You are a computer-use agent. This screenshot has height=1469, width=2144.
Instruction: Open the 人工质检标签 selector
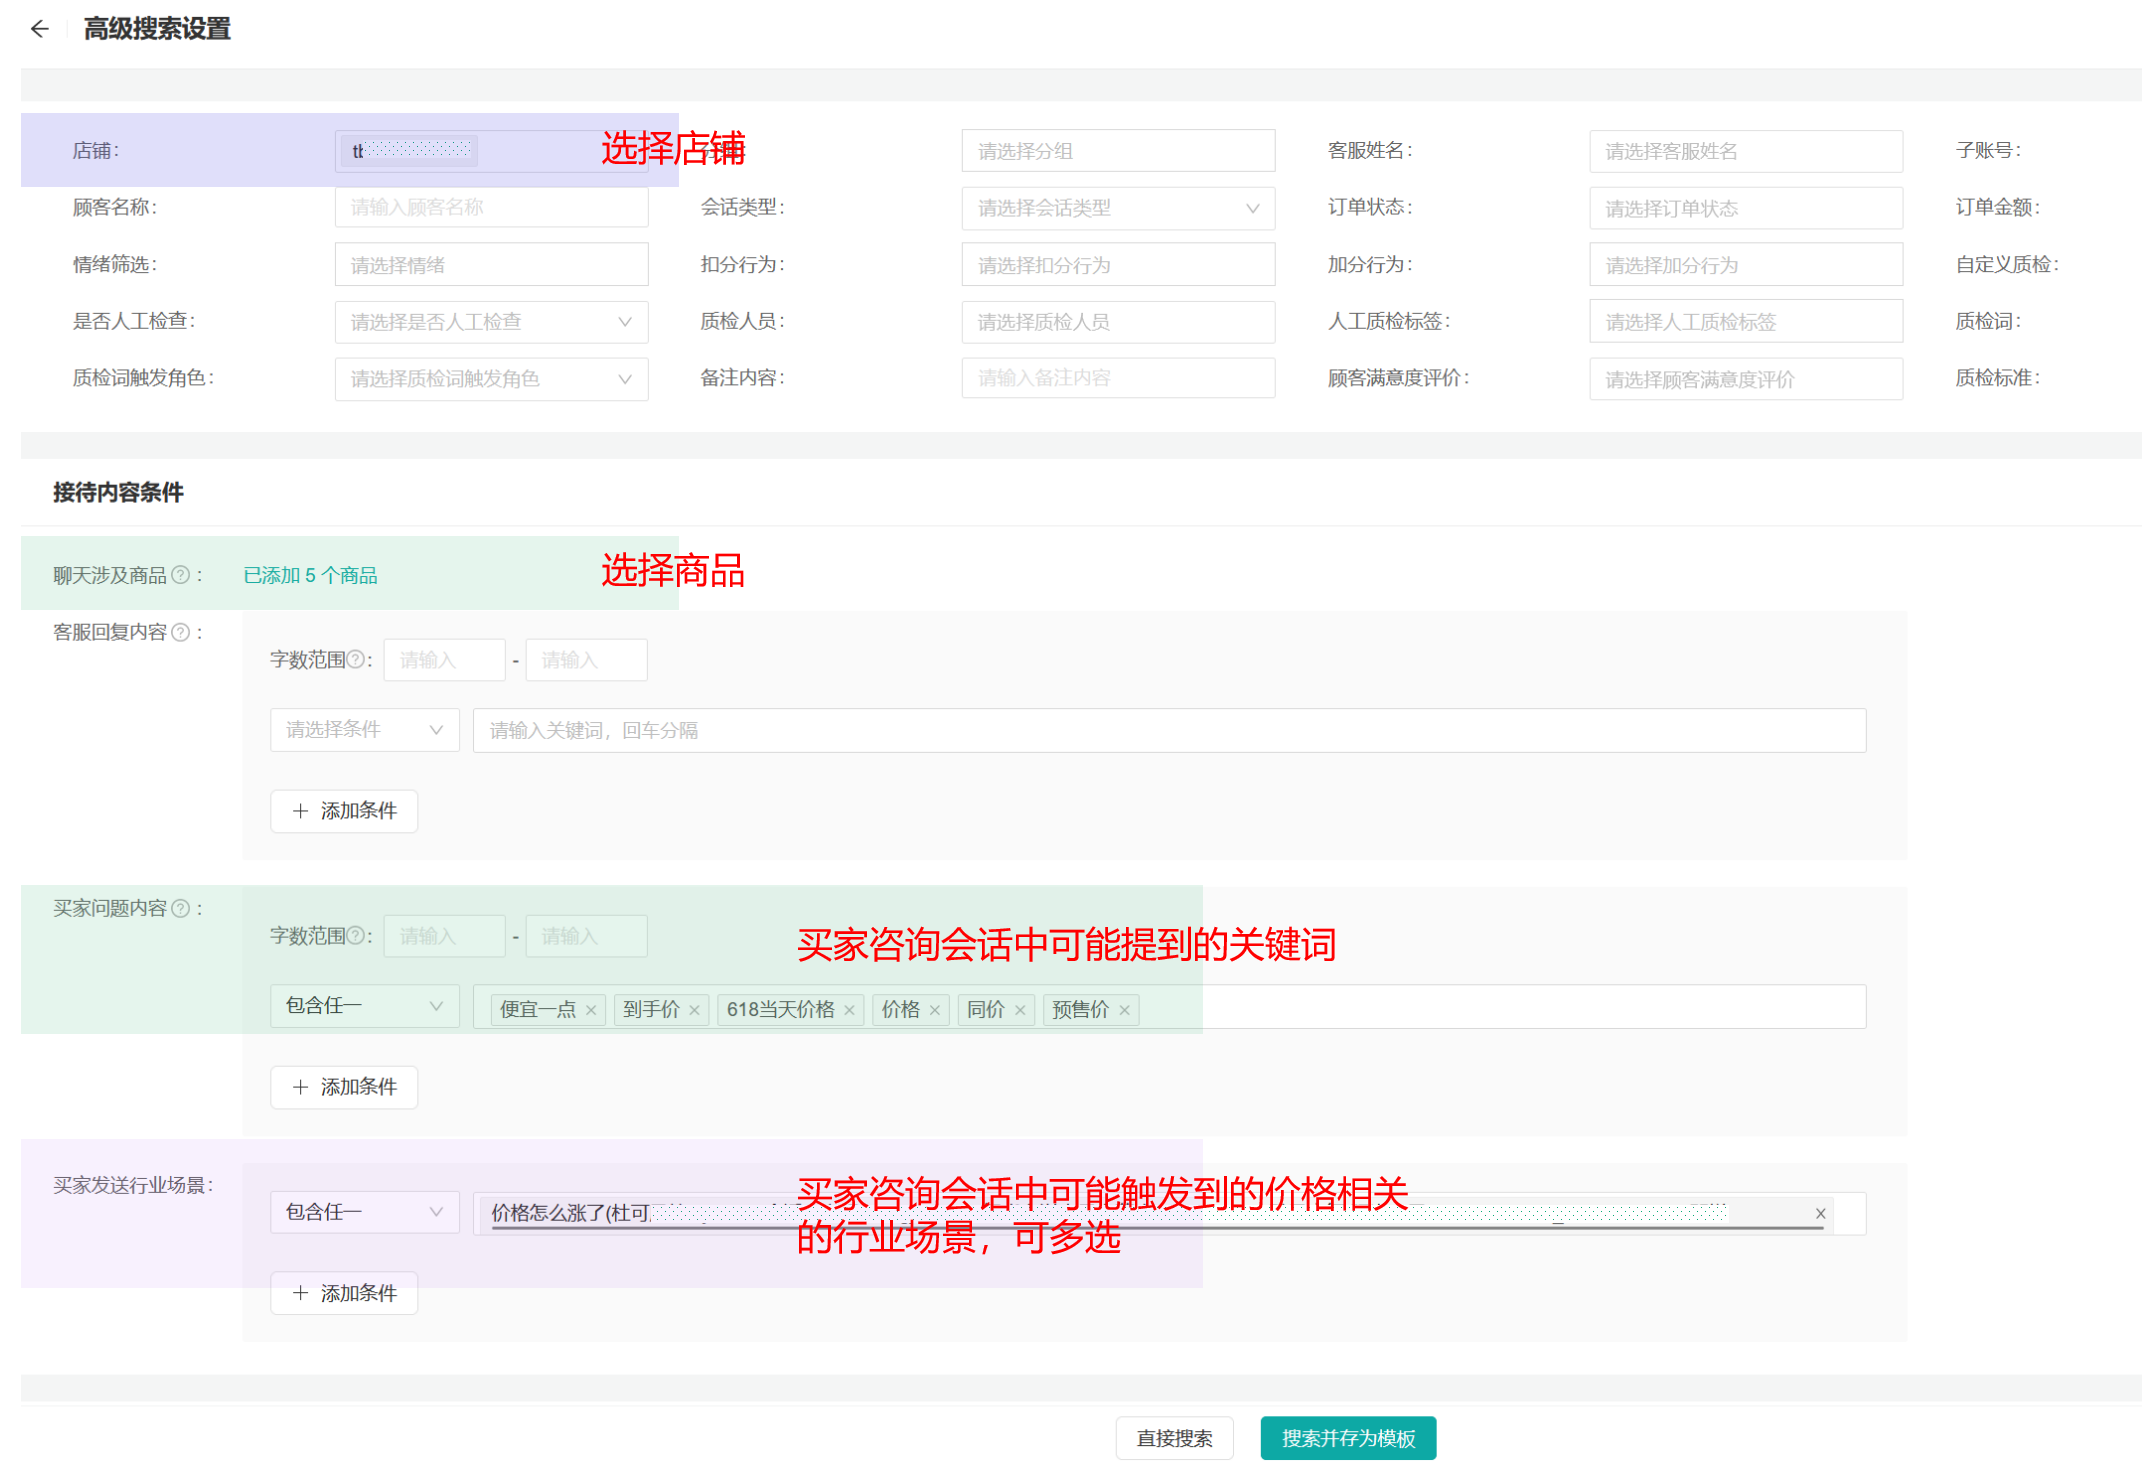pyautogui.click(x=1746, y=322)
